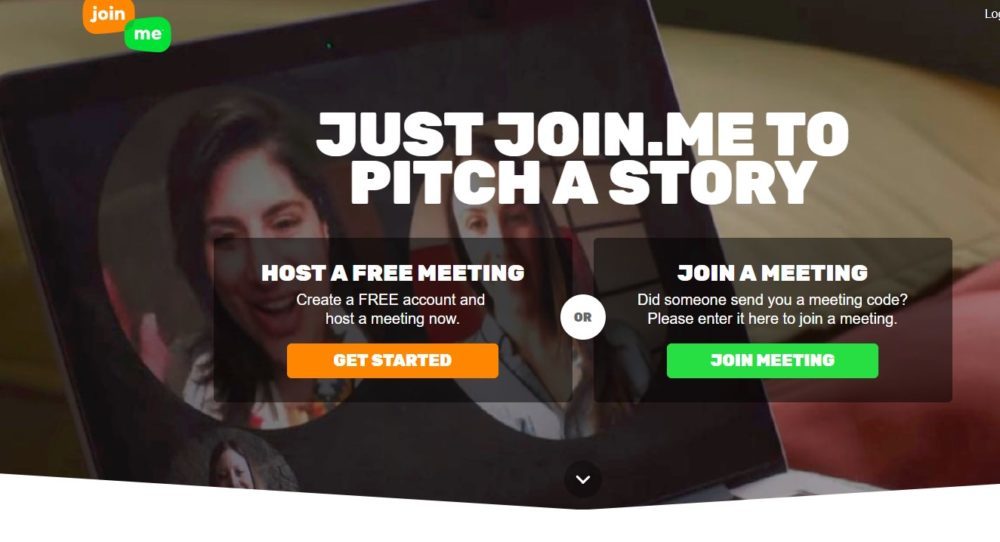This screenshot has height=542, width=1000.
Task: Click the green JOIN MEETING button
Action: coord(772,361)
